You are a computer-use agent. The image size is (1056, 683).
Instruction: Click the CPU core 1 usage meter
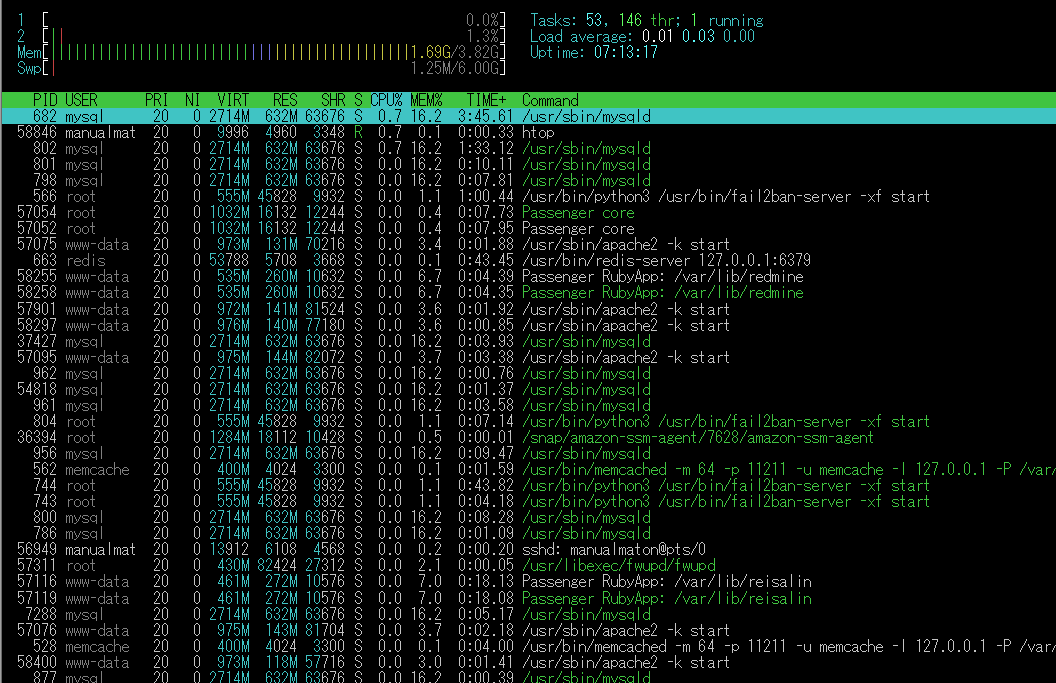tap(270, 16)
